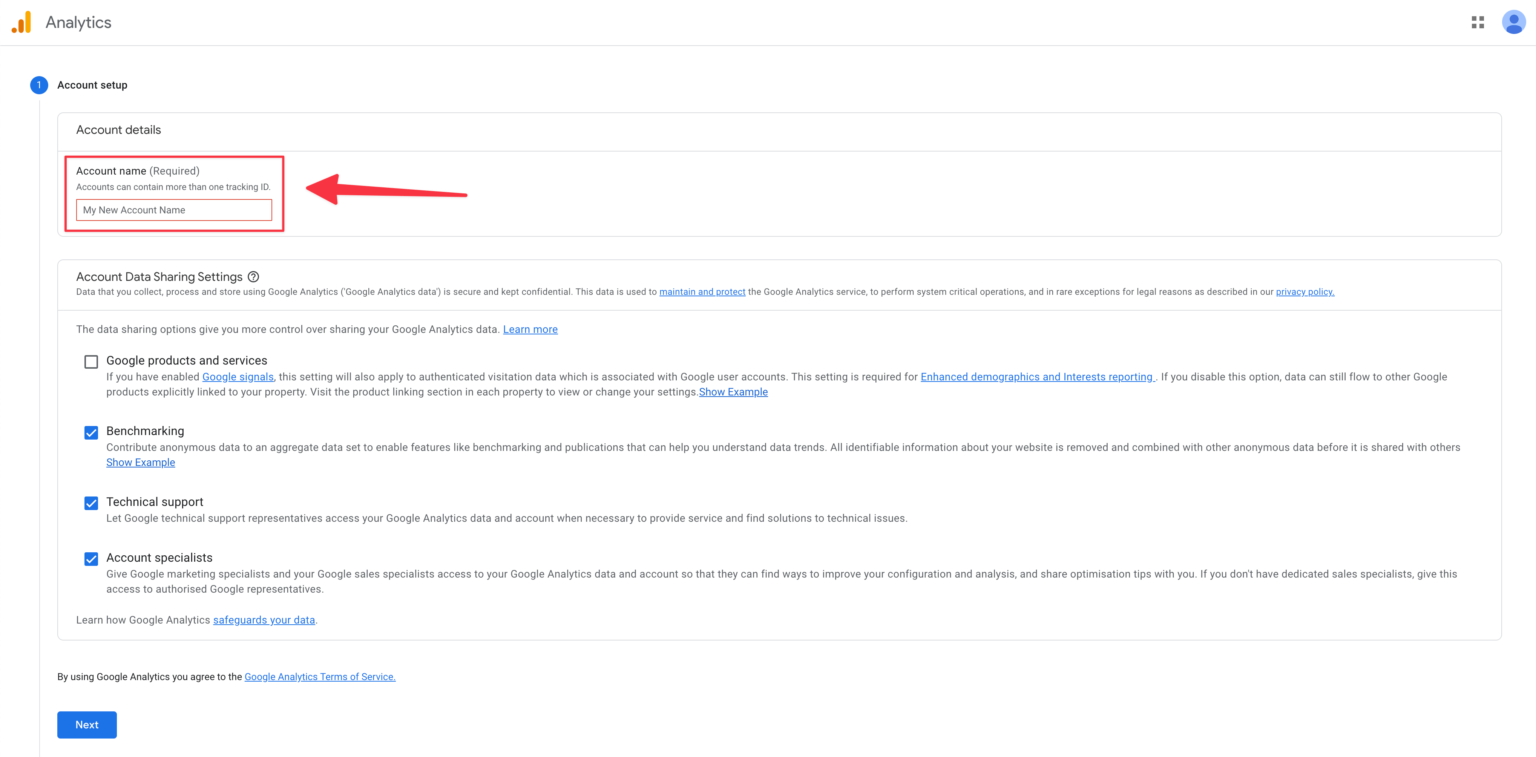Disable the Benchmarking checkbox
The height and width of the screenshot is (757, 1536).
click(x=91, y=432)
